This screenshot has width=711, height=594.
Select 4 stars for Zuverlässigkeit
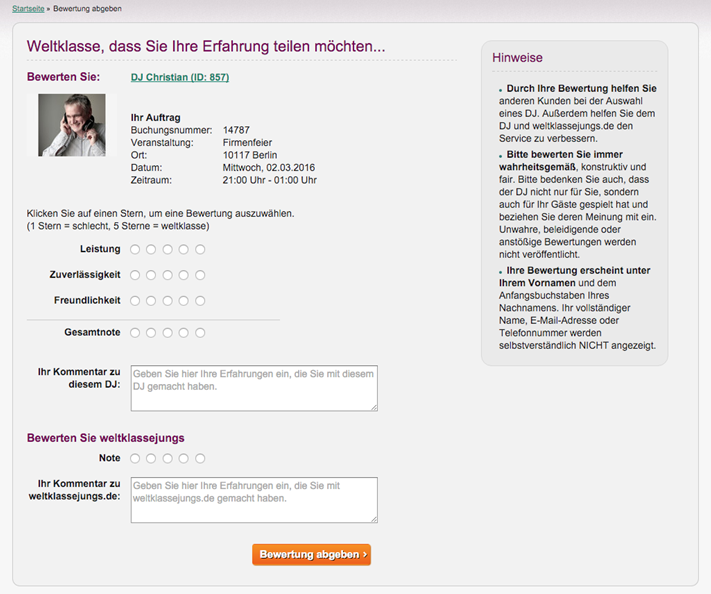click(x=184, y=275)
